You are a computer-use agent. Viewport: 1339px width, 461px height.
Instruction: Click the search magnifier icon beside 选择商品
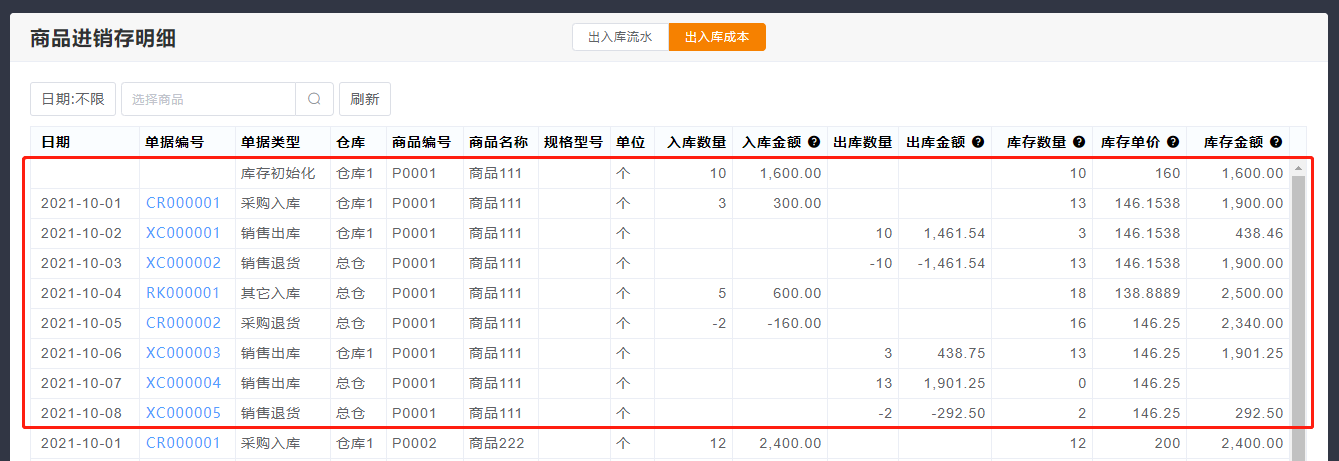coord(314,99)
